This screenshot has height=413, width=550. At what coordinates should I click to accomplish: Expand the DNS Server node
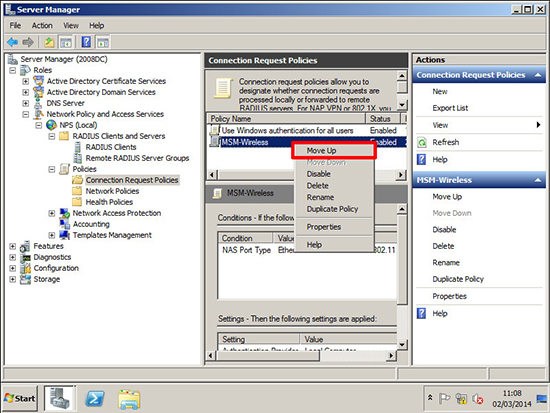tap(26, 103)
